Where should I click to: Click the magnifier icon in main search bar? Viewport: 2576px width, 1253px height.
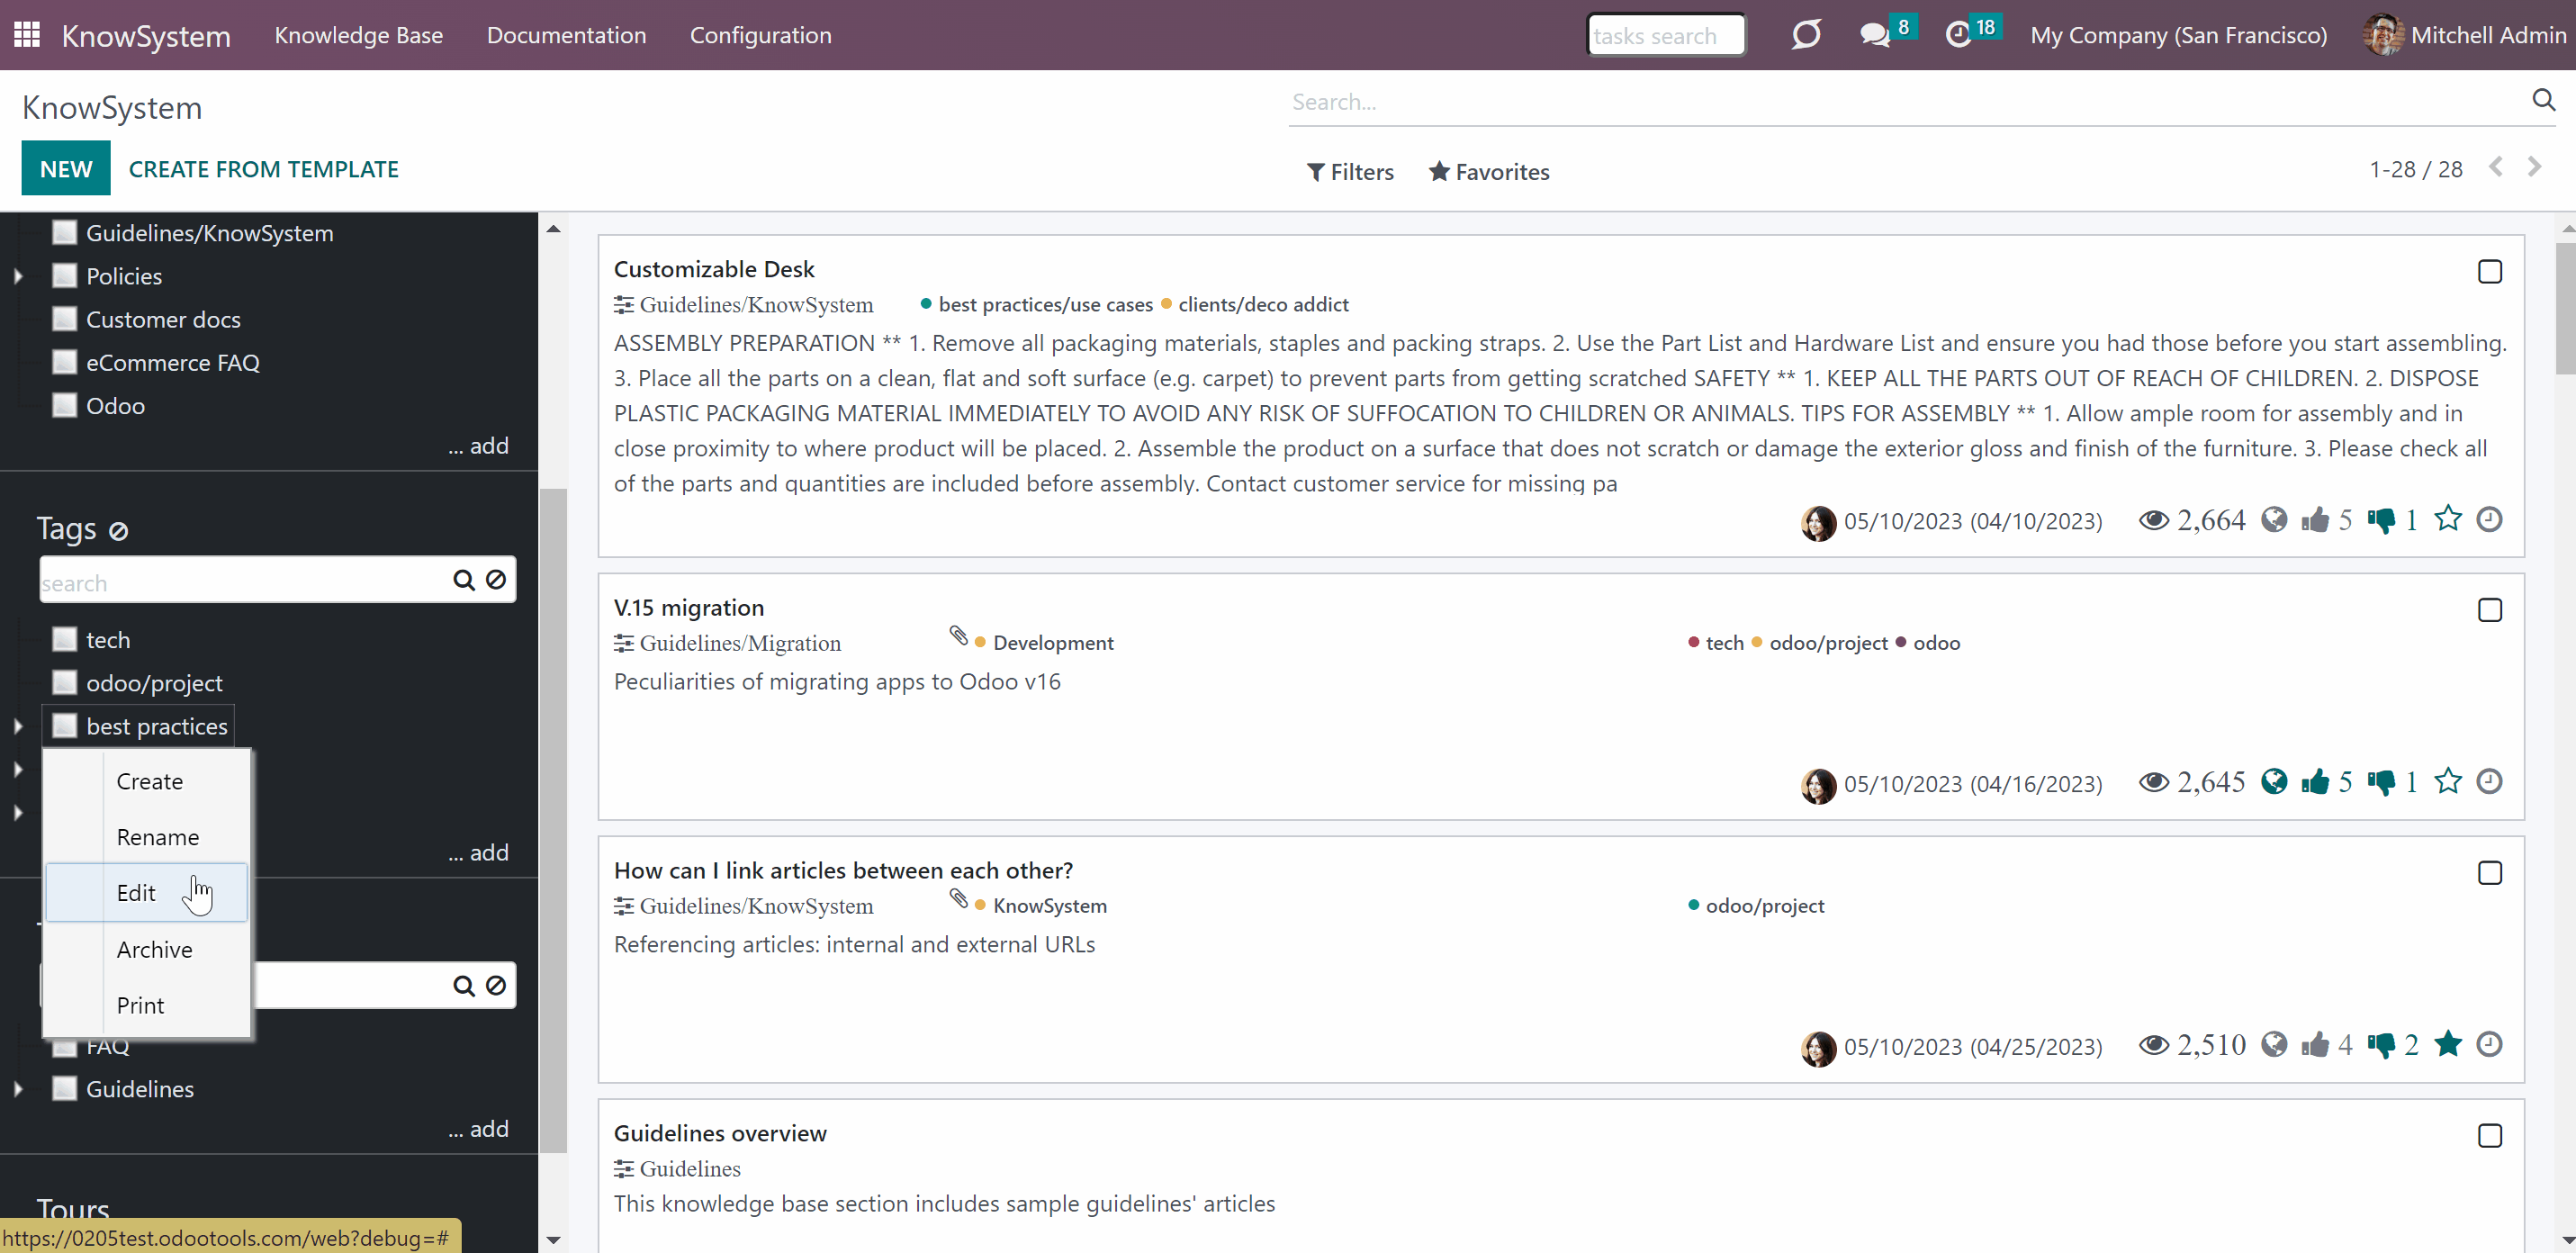(2543, 100)
